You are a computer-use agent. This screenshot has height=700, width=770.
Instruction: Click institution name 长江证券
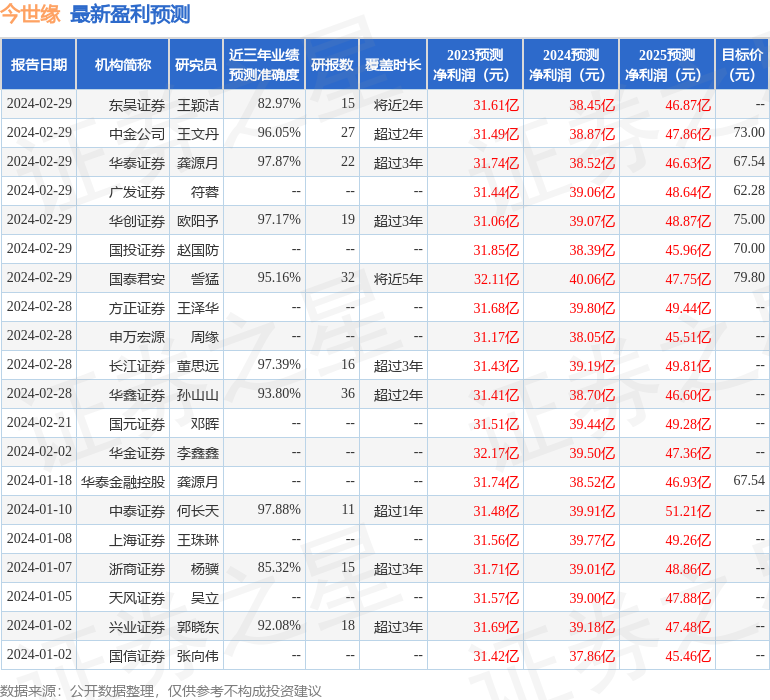pyautogui.click(x=137, y=366)
